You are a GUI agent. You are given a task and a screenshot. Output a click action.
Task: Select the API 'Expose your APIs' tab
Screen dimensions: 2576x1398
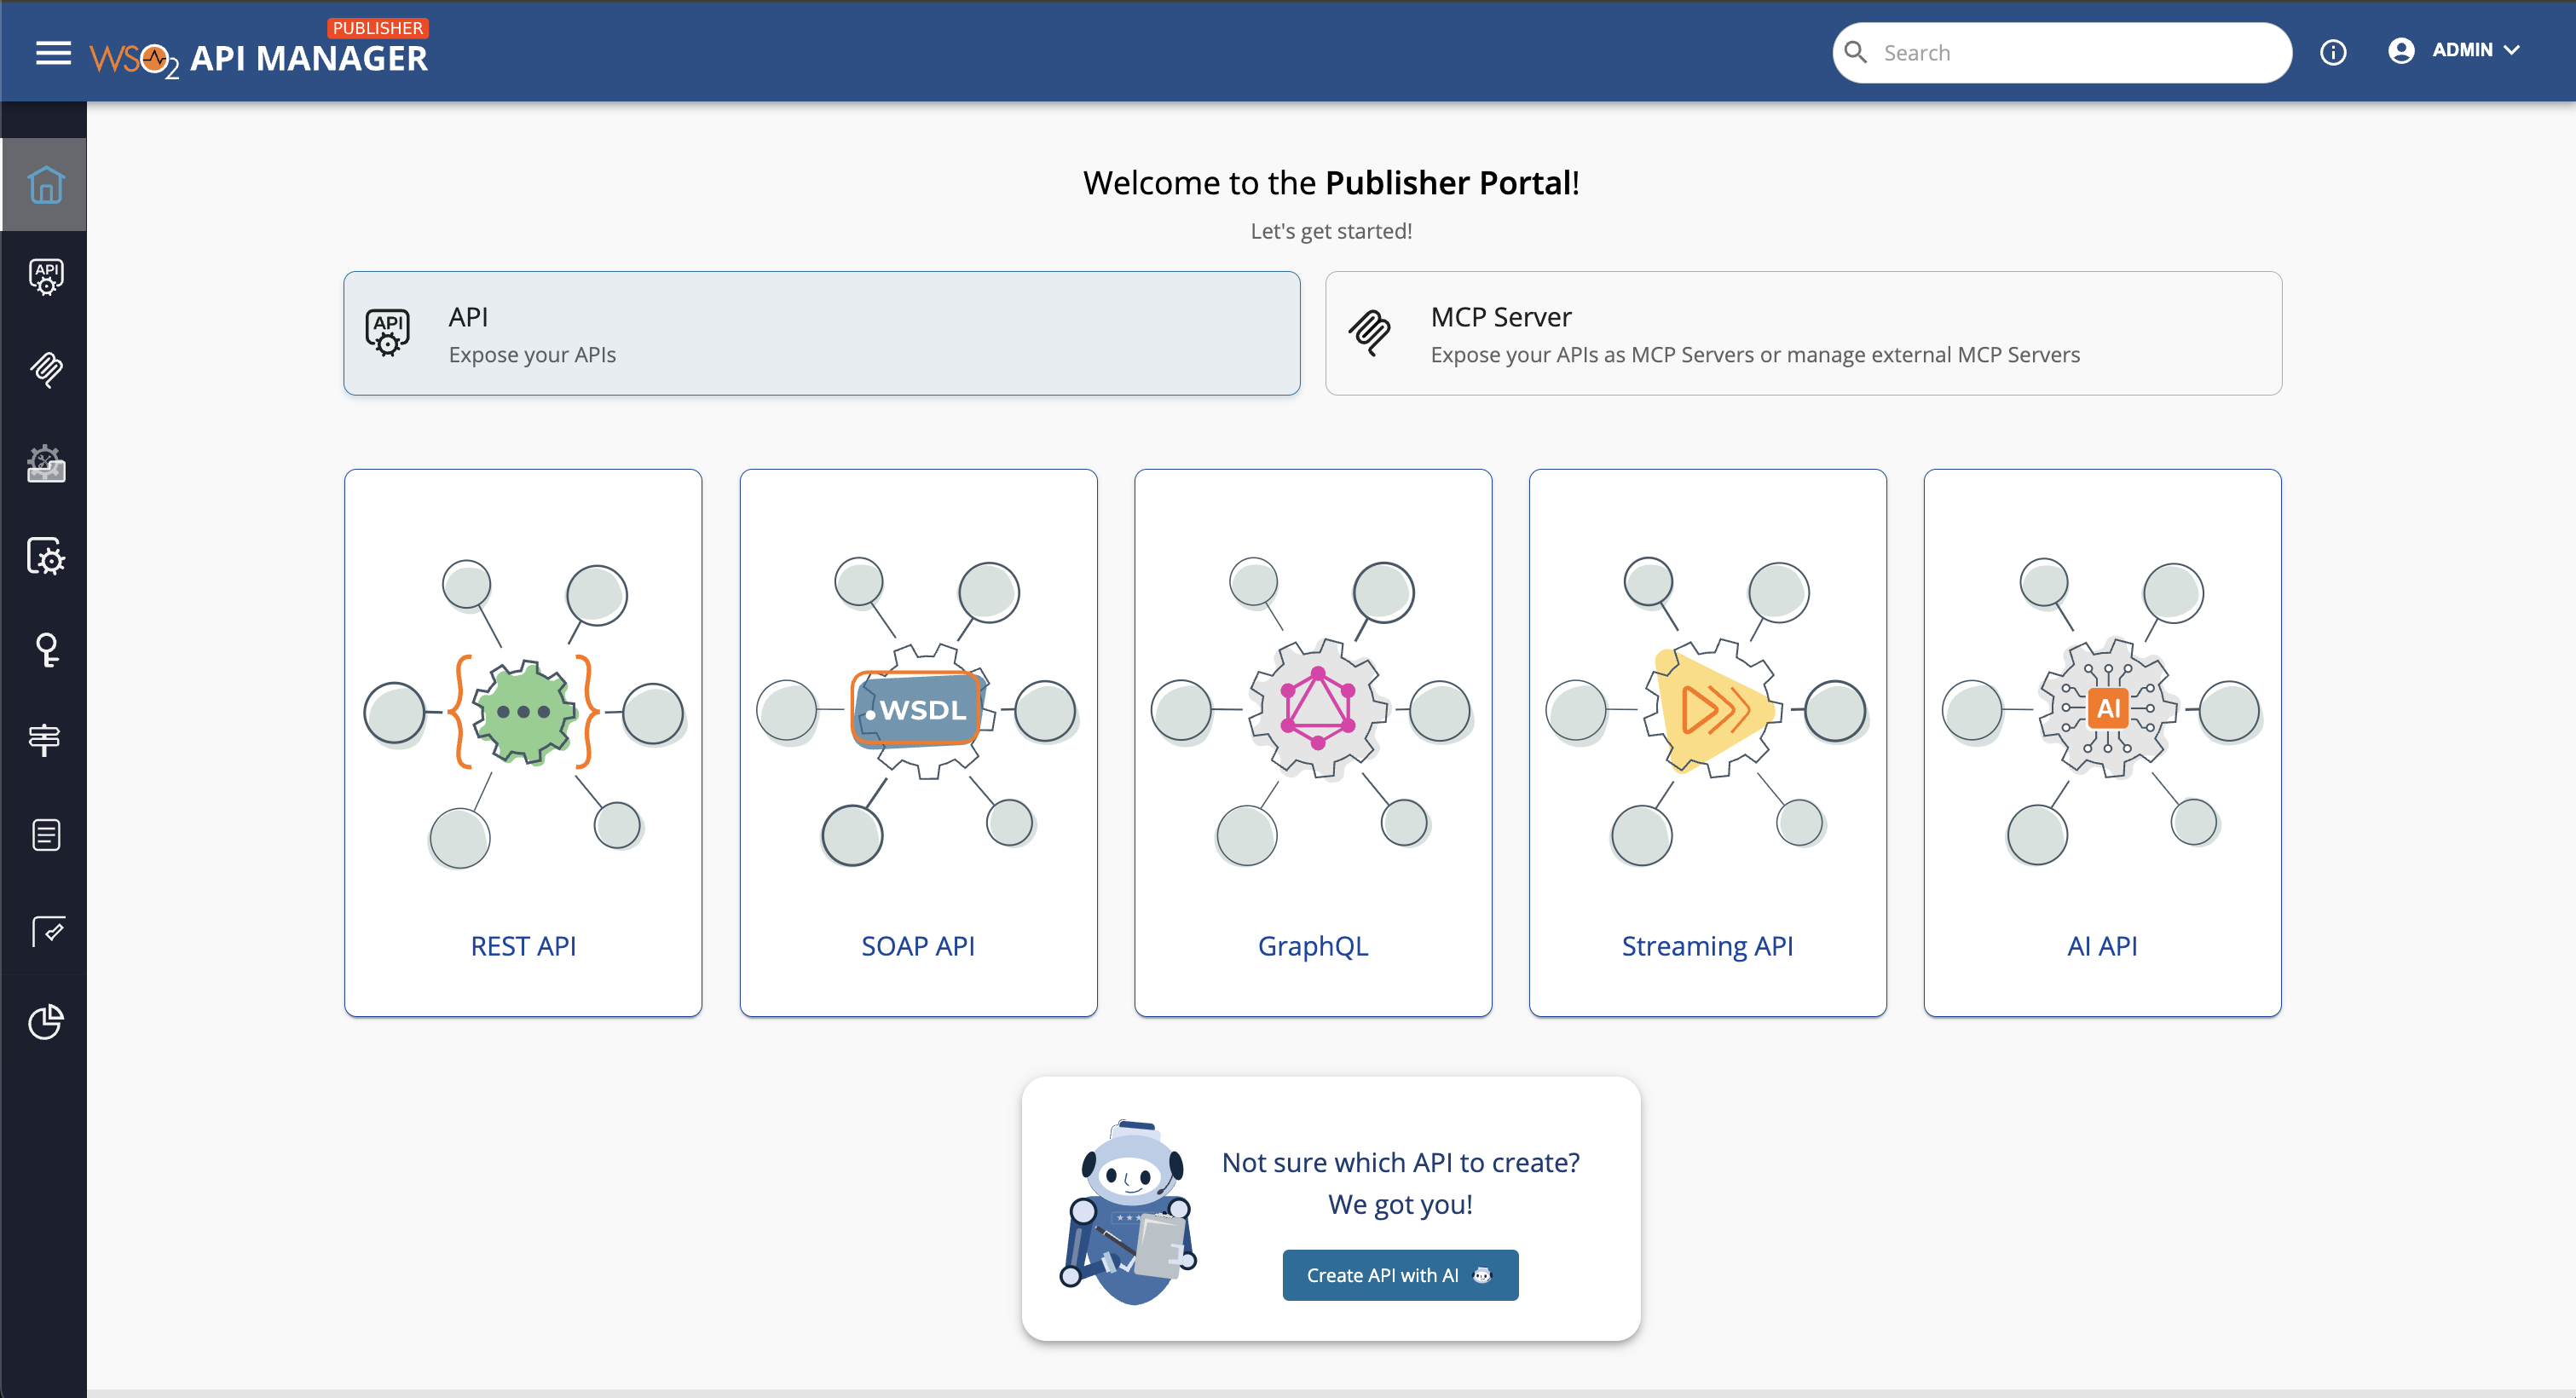coord(821,333)
